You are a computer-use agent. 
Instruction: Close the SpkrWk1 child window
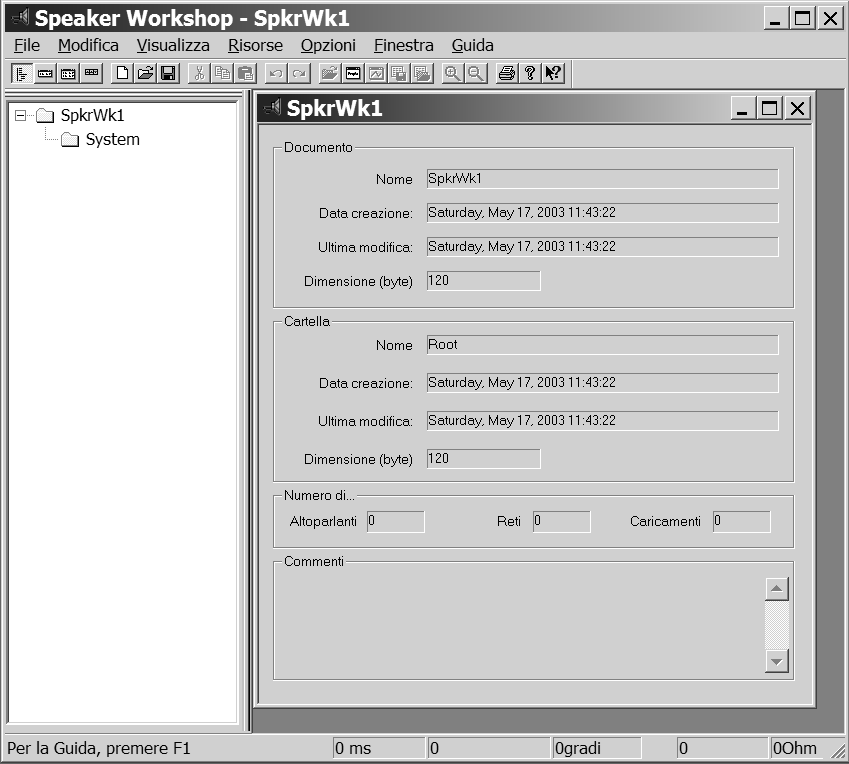[x=797, y=108]
